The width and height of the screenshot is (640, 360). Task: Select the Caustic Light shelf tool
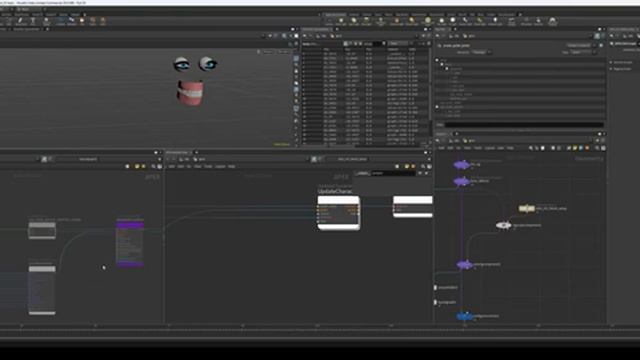click(465, 21)
